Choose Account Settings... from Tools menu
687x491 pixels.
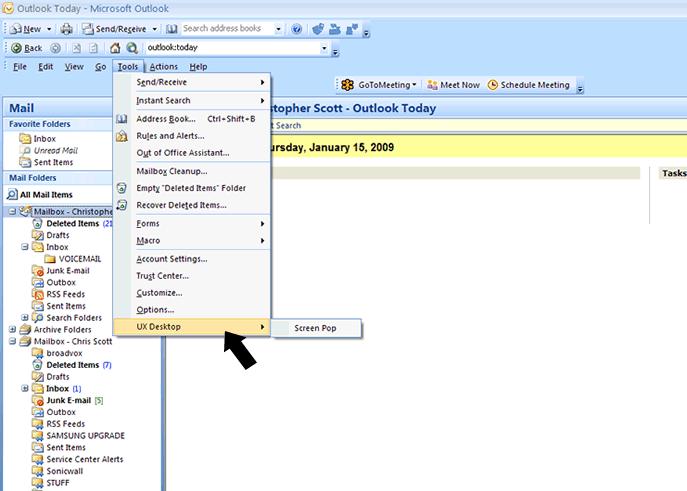(x=192, y=259)
